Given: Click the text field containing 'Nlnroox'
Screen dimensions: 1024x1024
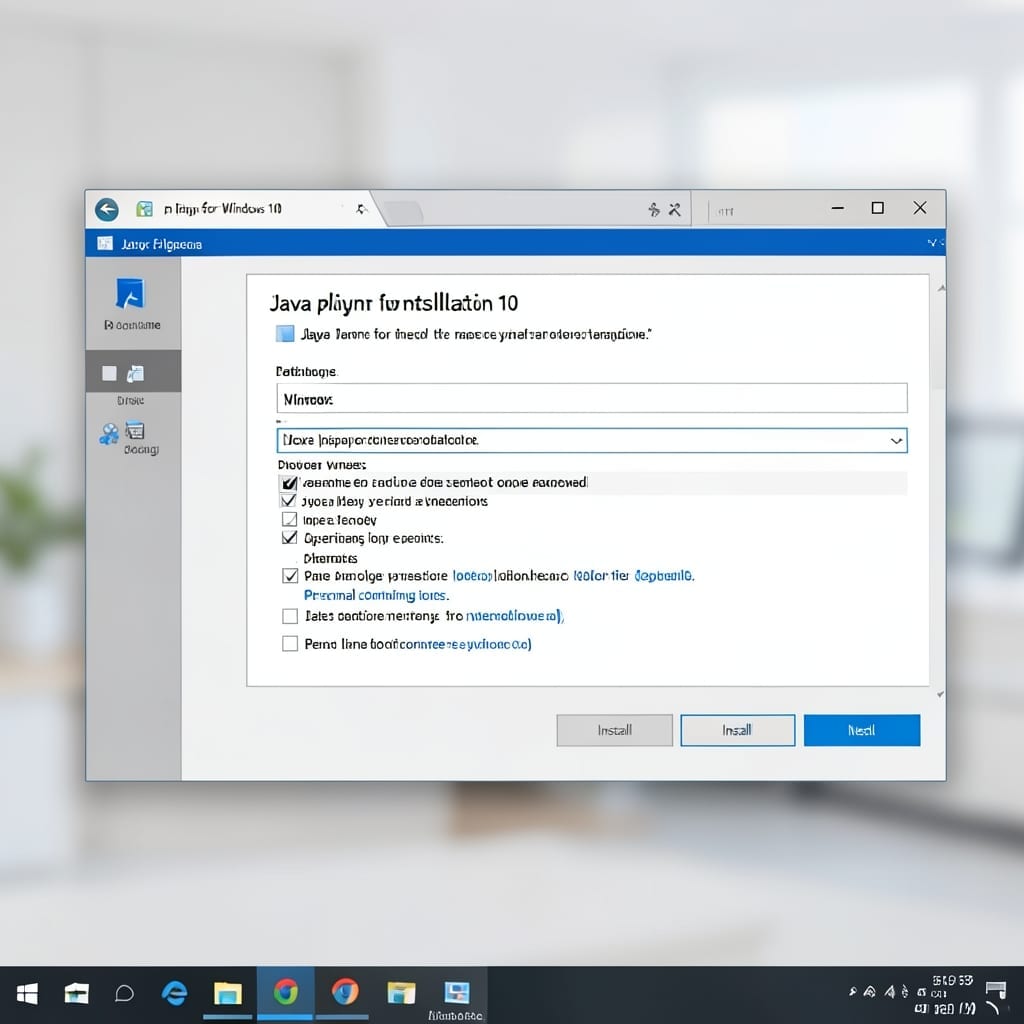Looking at the screenshot, I should tap(592, 398).
